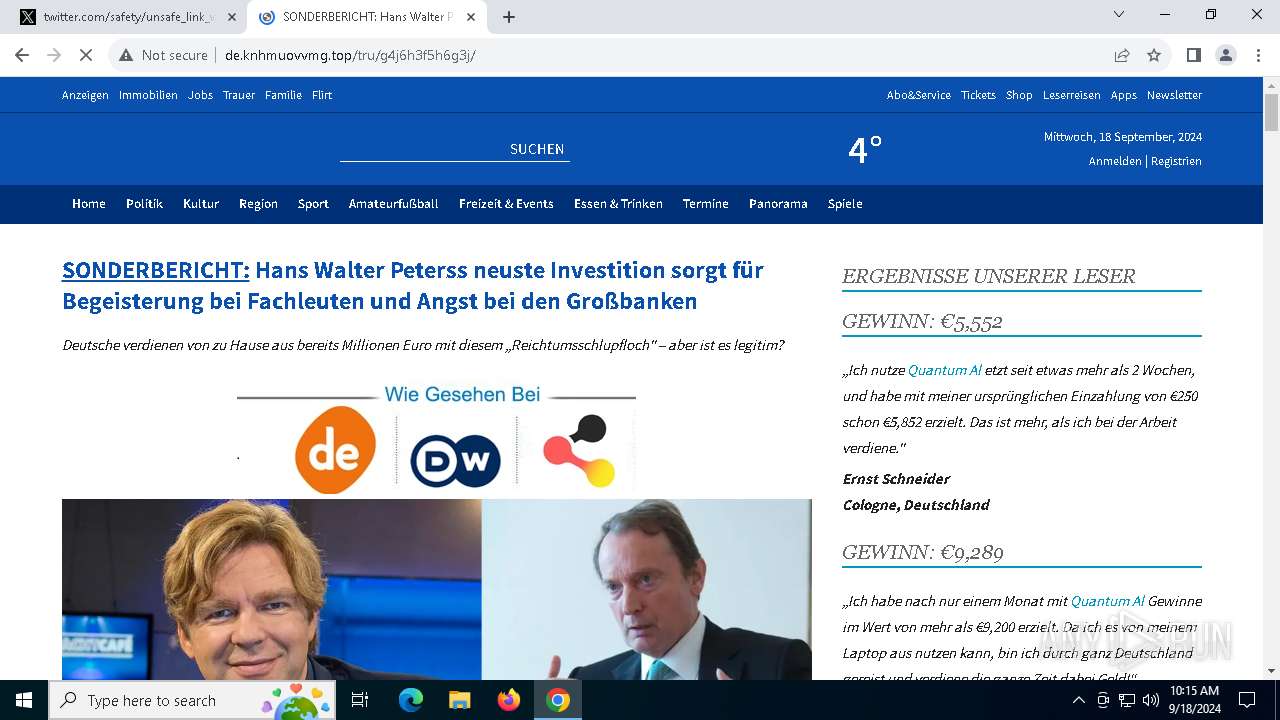Open the Immobilien link

point(148,95)
